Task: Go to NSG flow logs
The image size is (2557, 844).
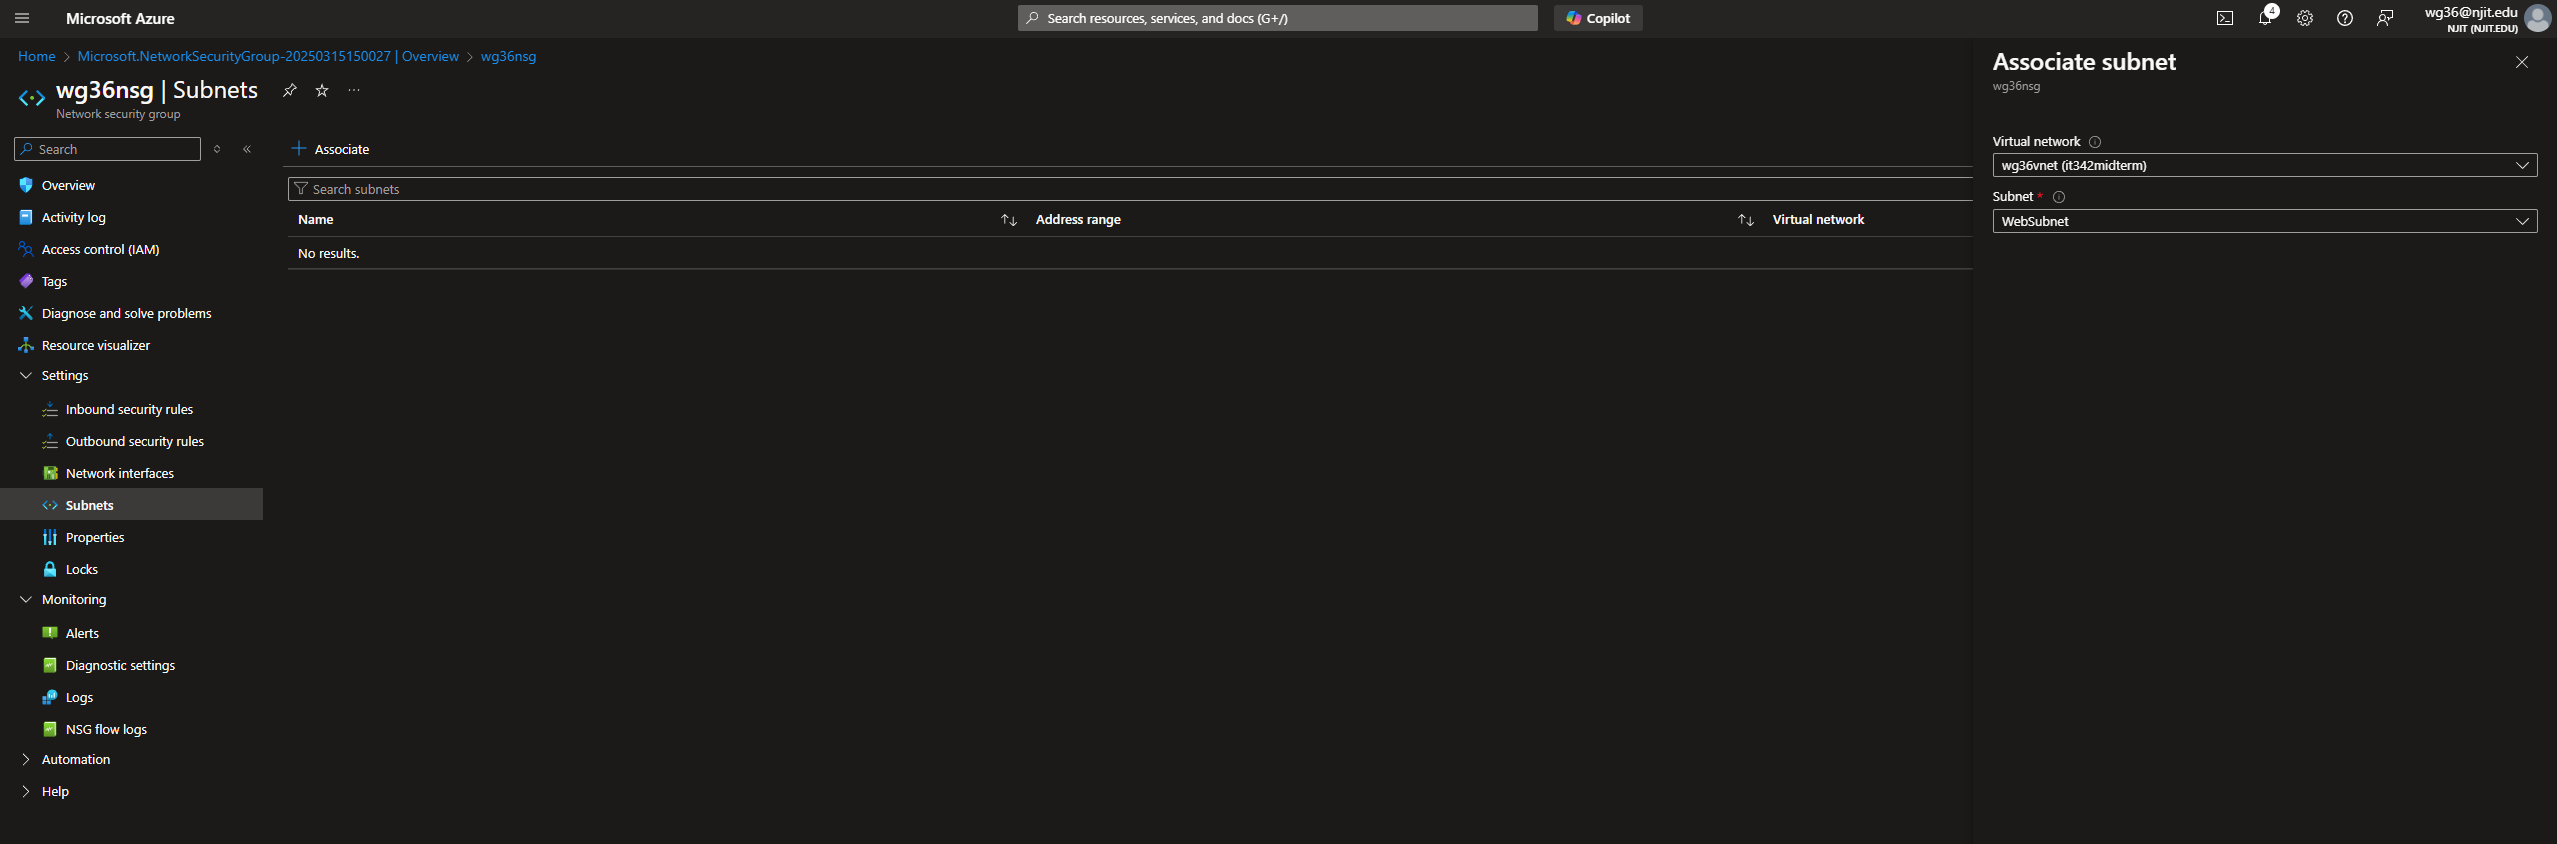Action: pyautogui.click(x=106, y=729)
